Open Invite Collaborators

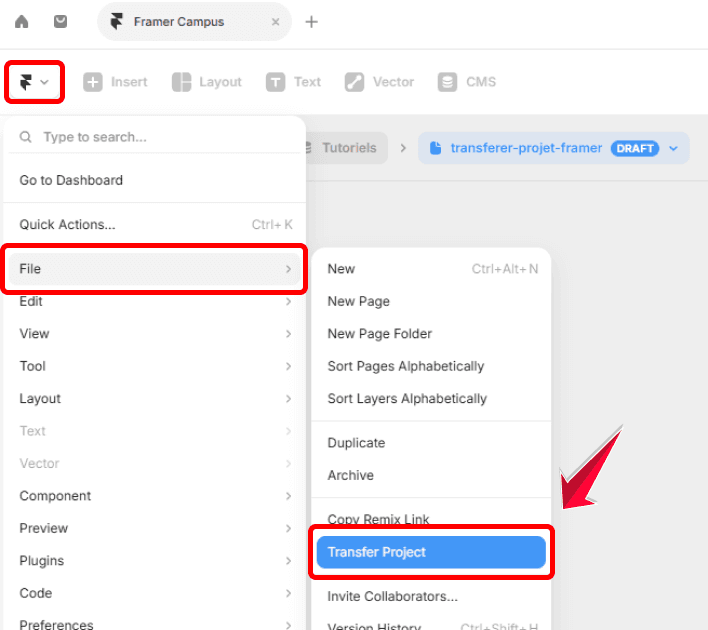tap(431, 597)
